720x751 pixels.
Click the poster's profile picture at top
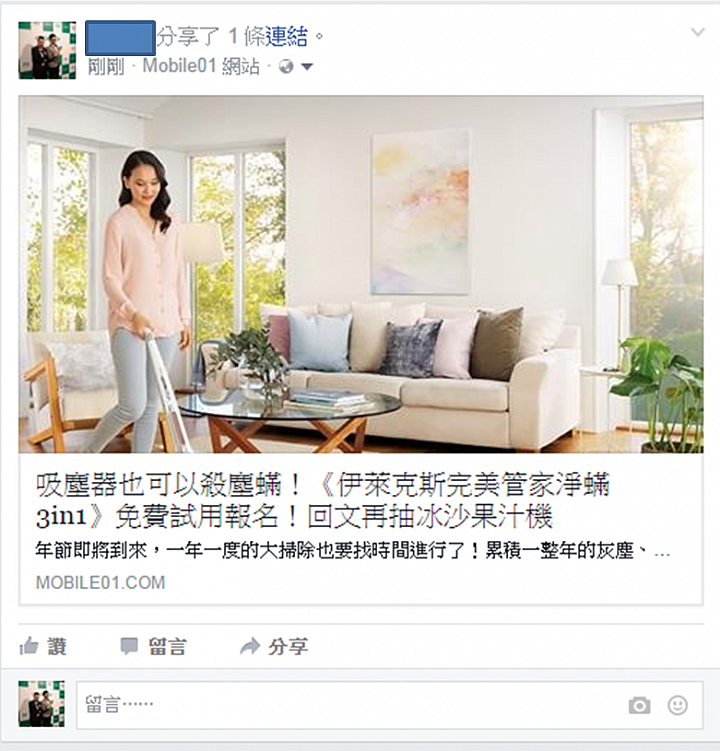(x=47, y=50)
